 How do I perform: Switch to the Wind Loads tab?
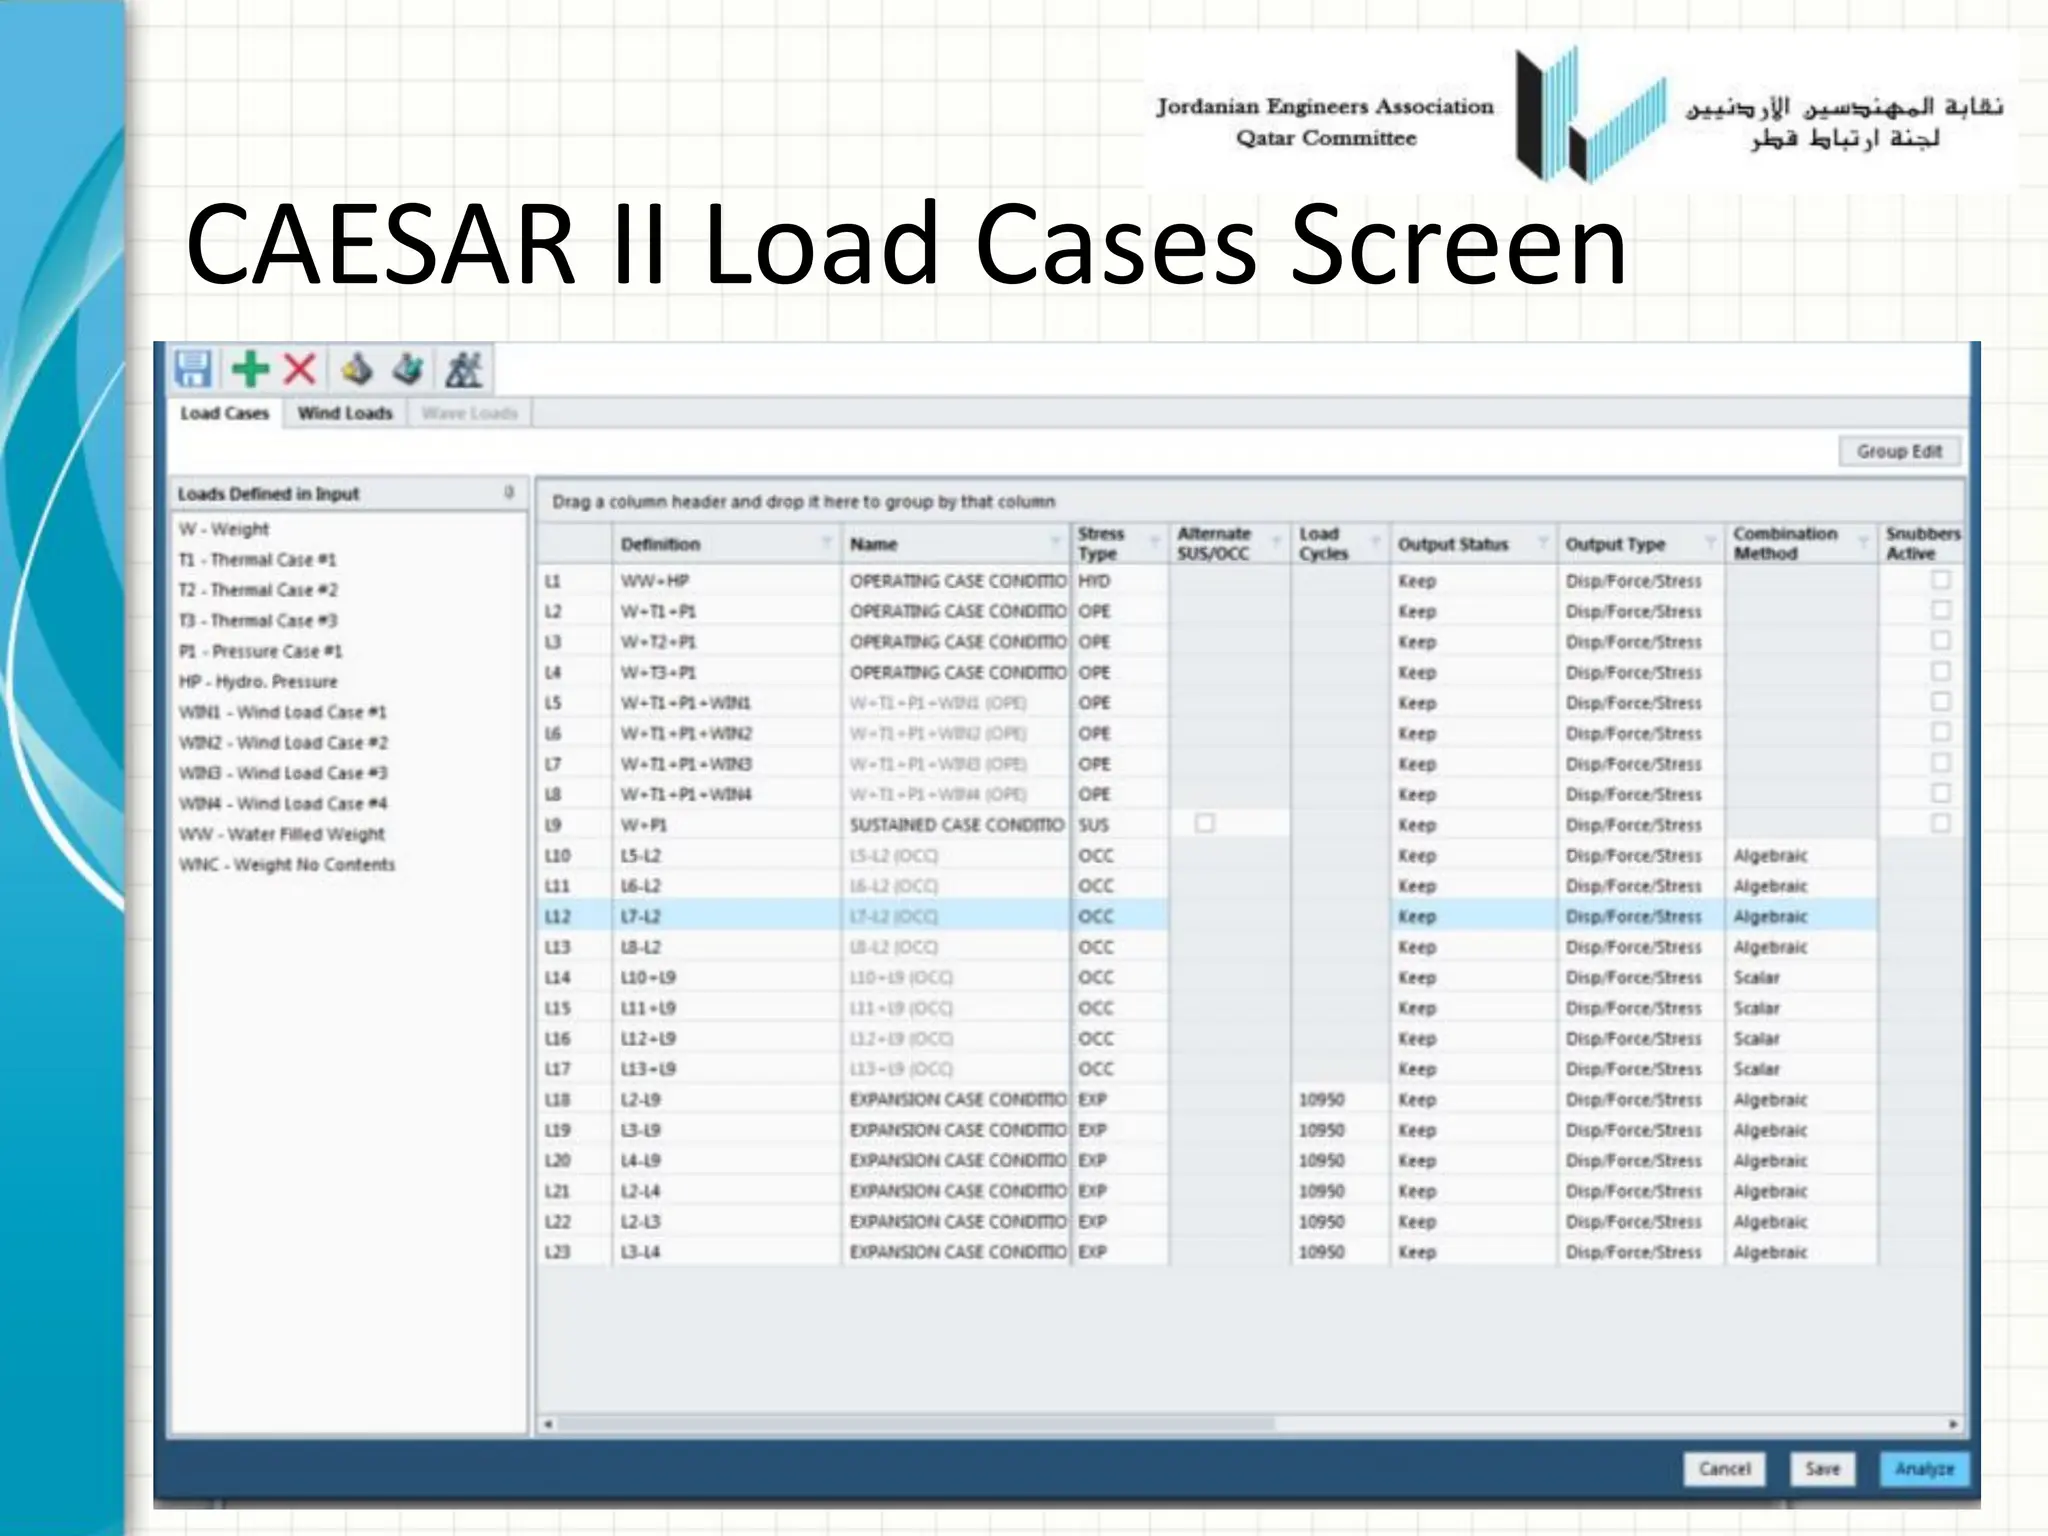(x=345, y=413)
